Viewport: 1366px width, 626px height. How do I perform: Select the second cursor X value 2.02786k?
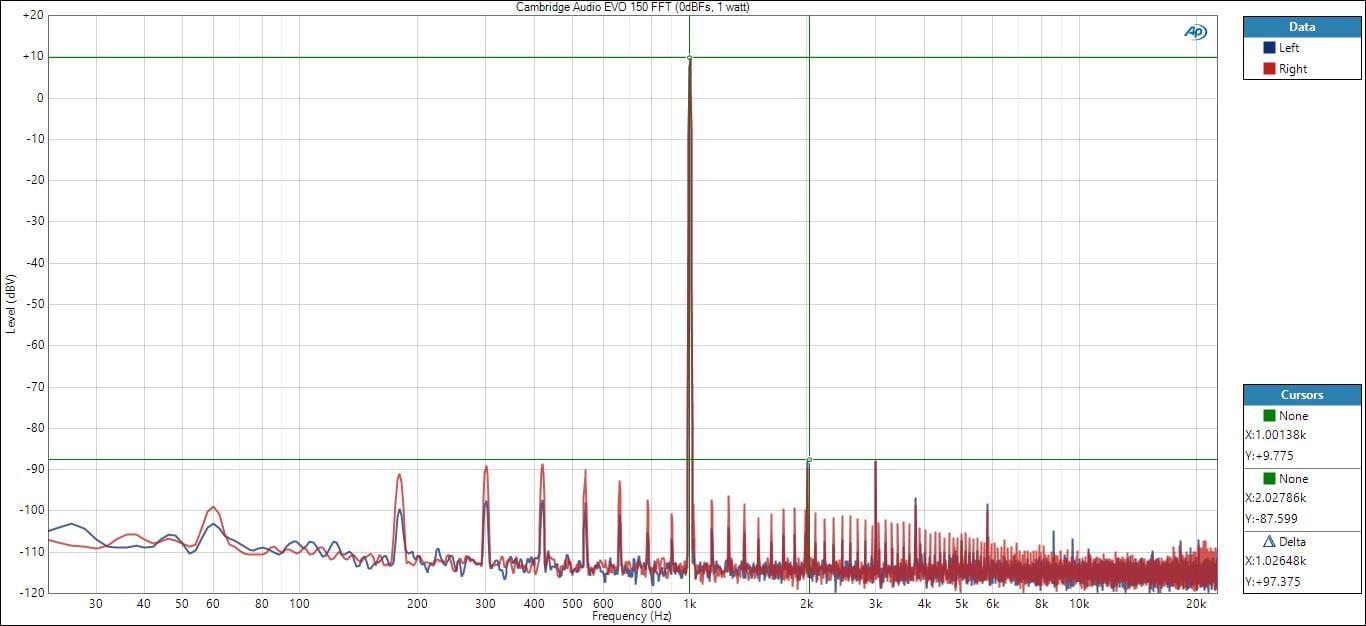click(x=1275, y=498)
